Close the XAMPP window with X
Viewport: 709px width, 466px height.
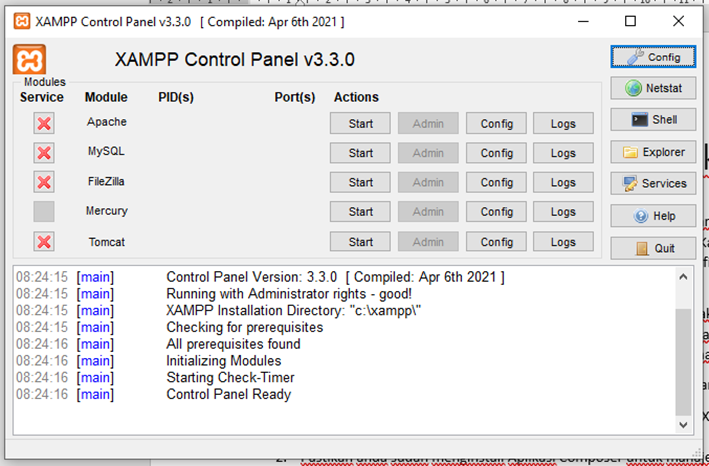pyautogui.click(x=678, y=21)
